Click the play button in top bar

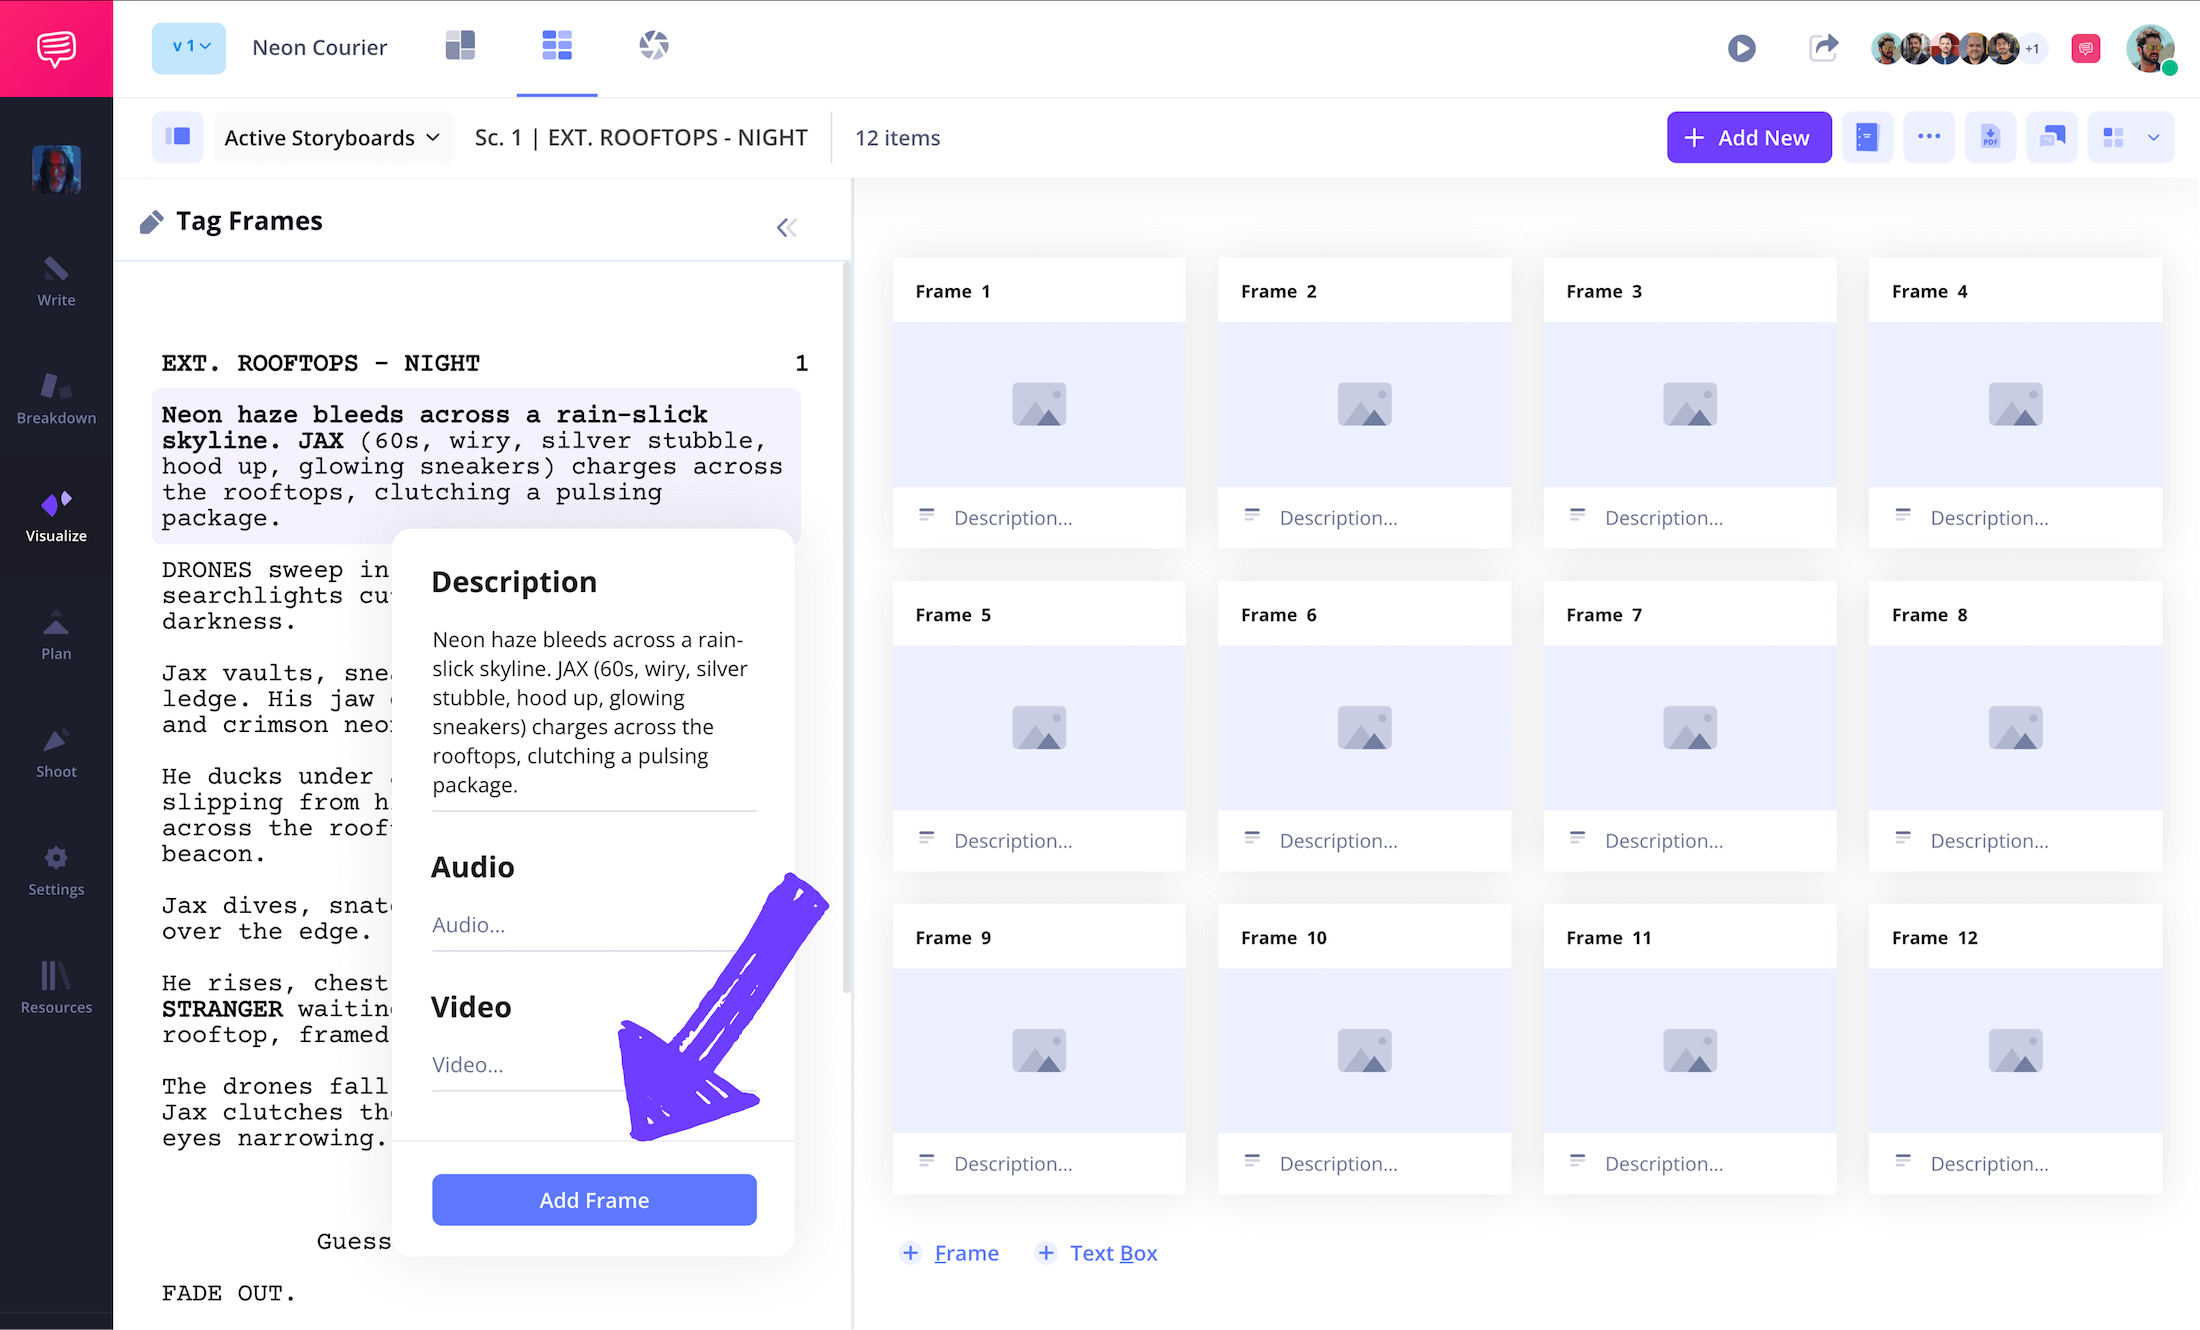tap(1741, 48)
